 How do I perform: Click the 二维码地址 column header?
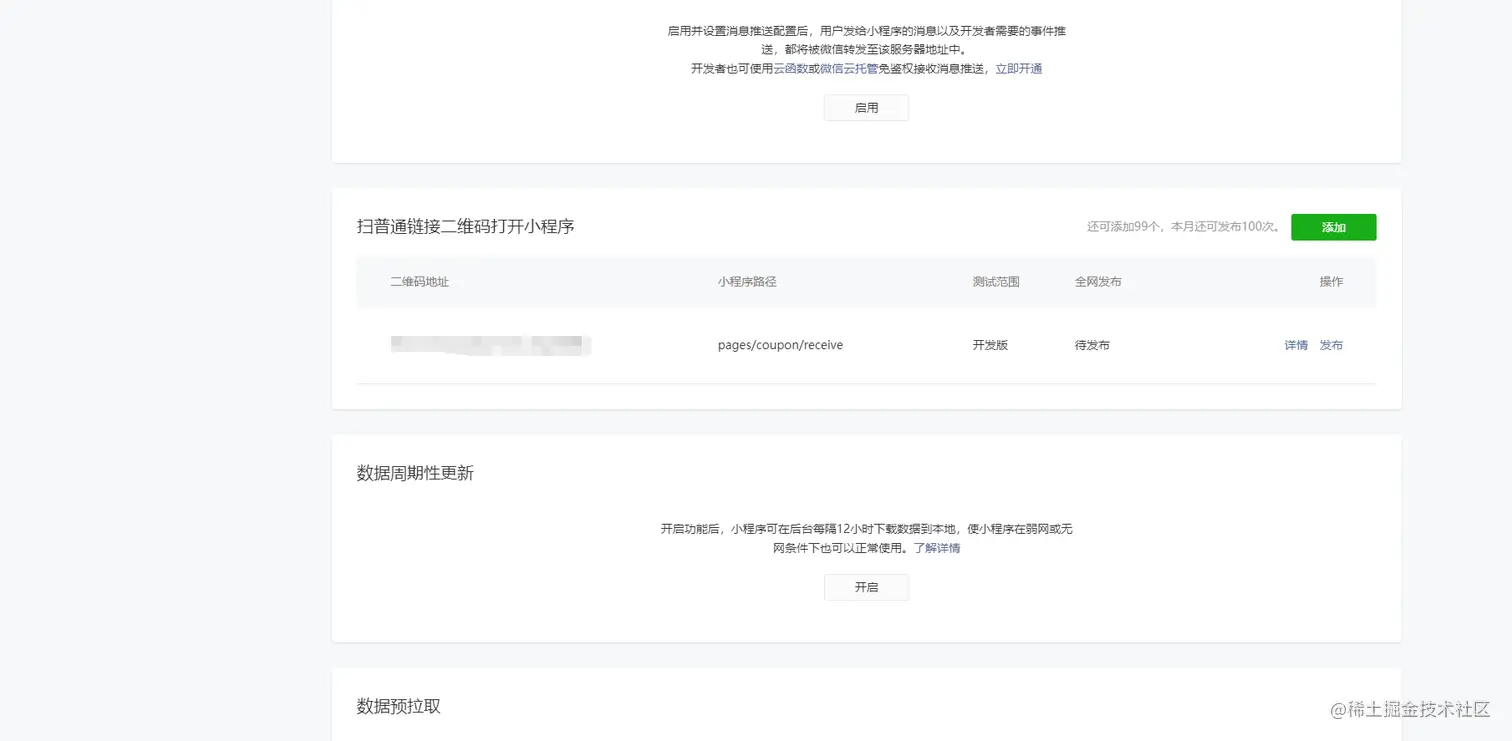point(420,282)
